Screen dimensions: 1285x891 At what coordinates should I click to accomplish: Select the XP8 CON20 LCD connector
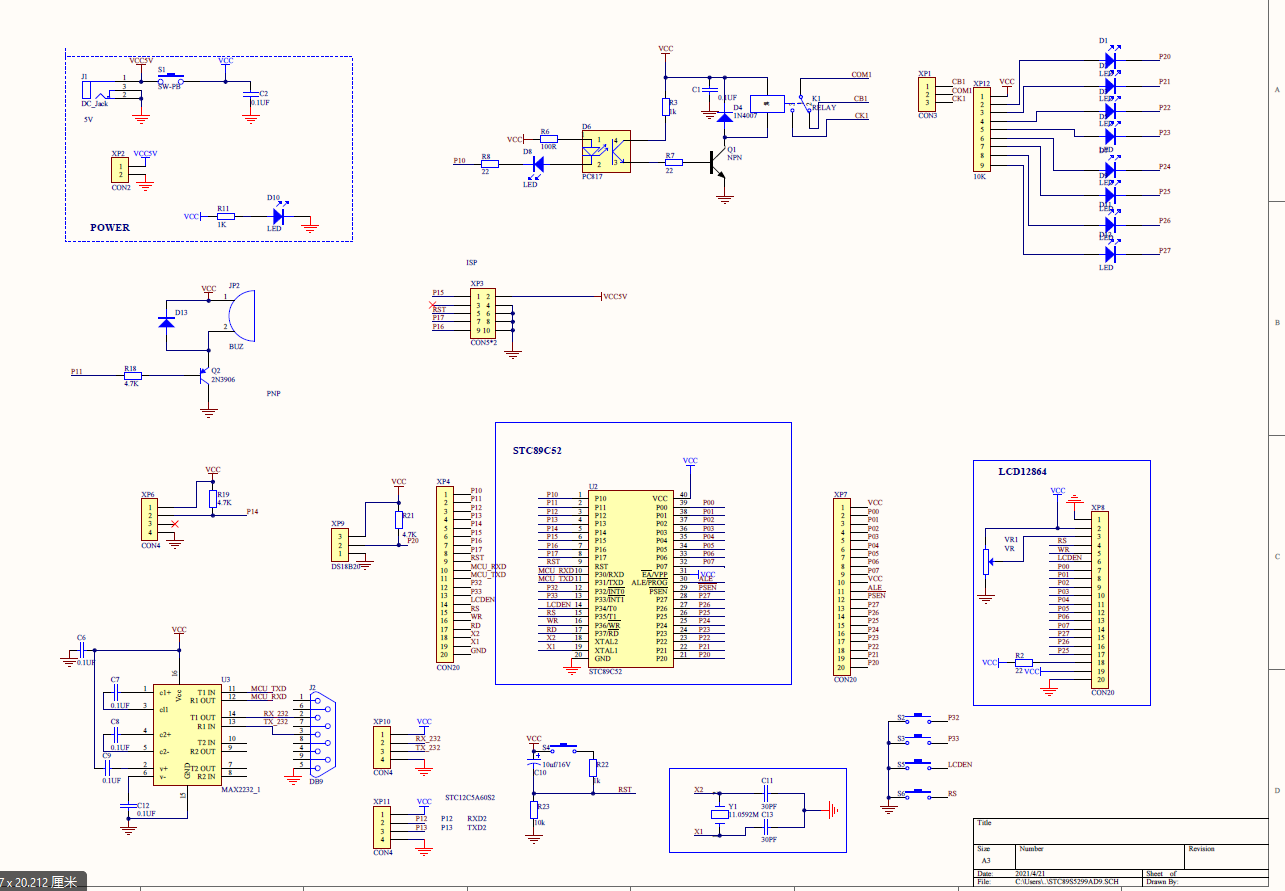coord(1100,599)
